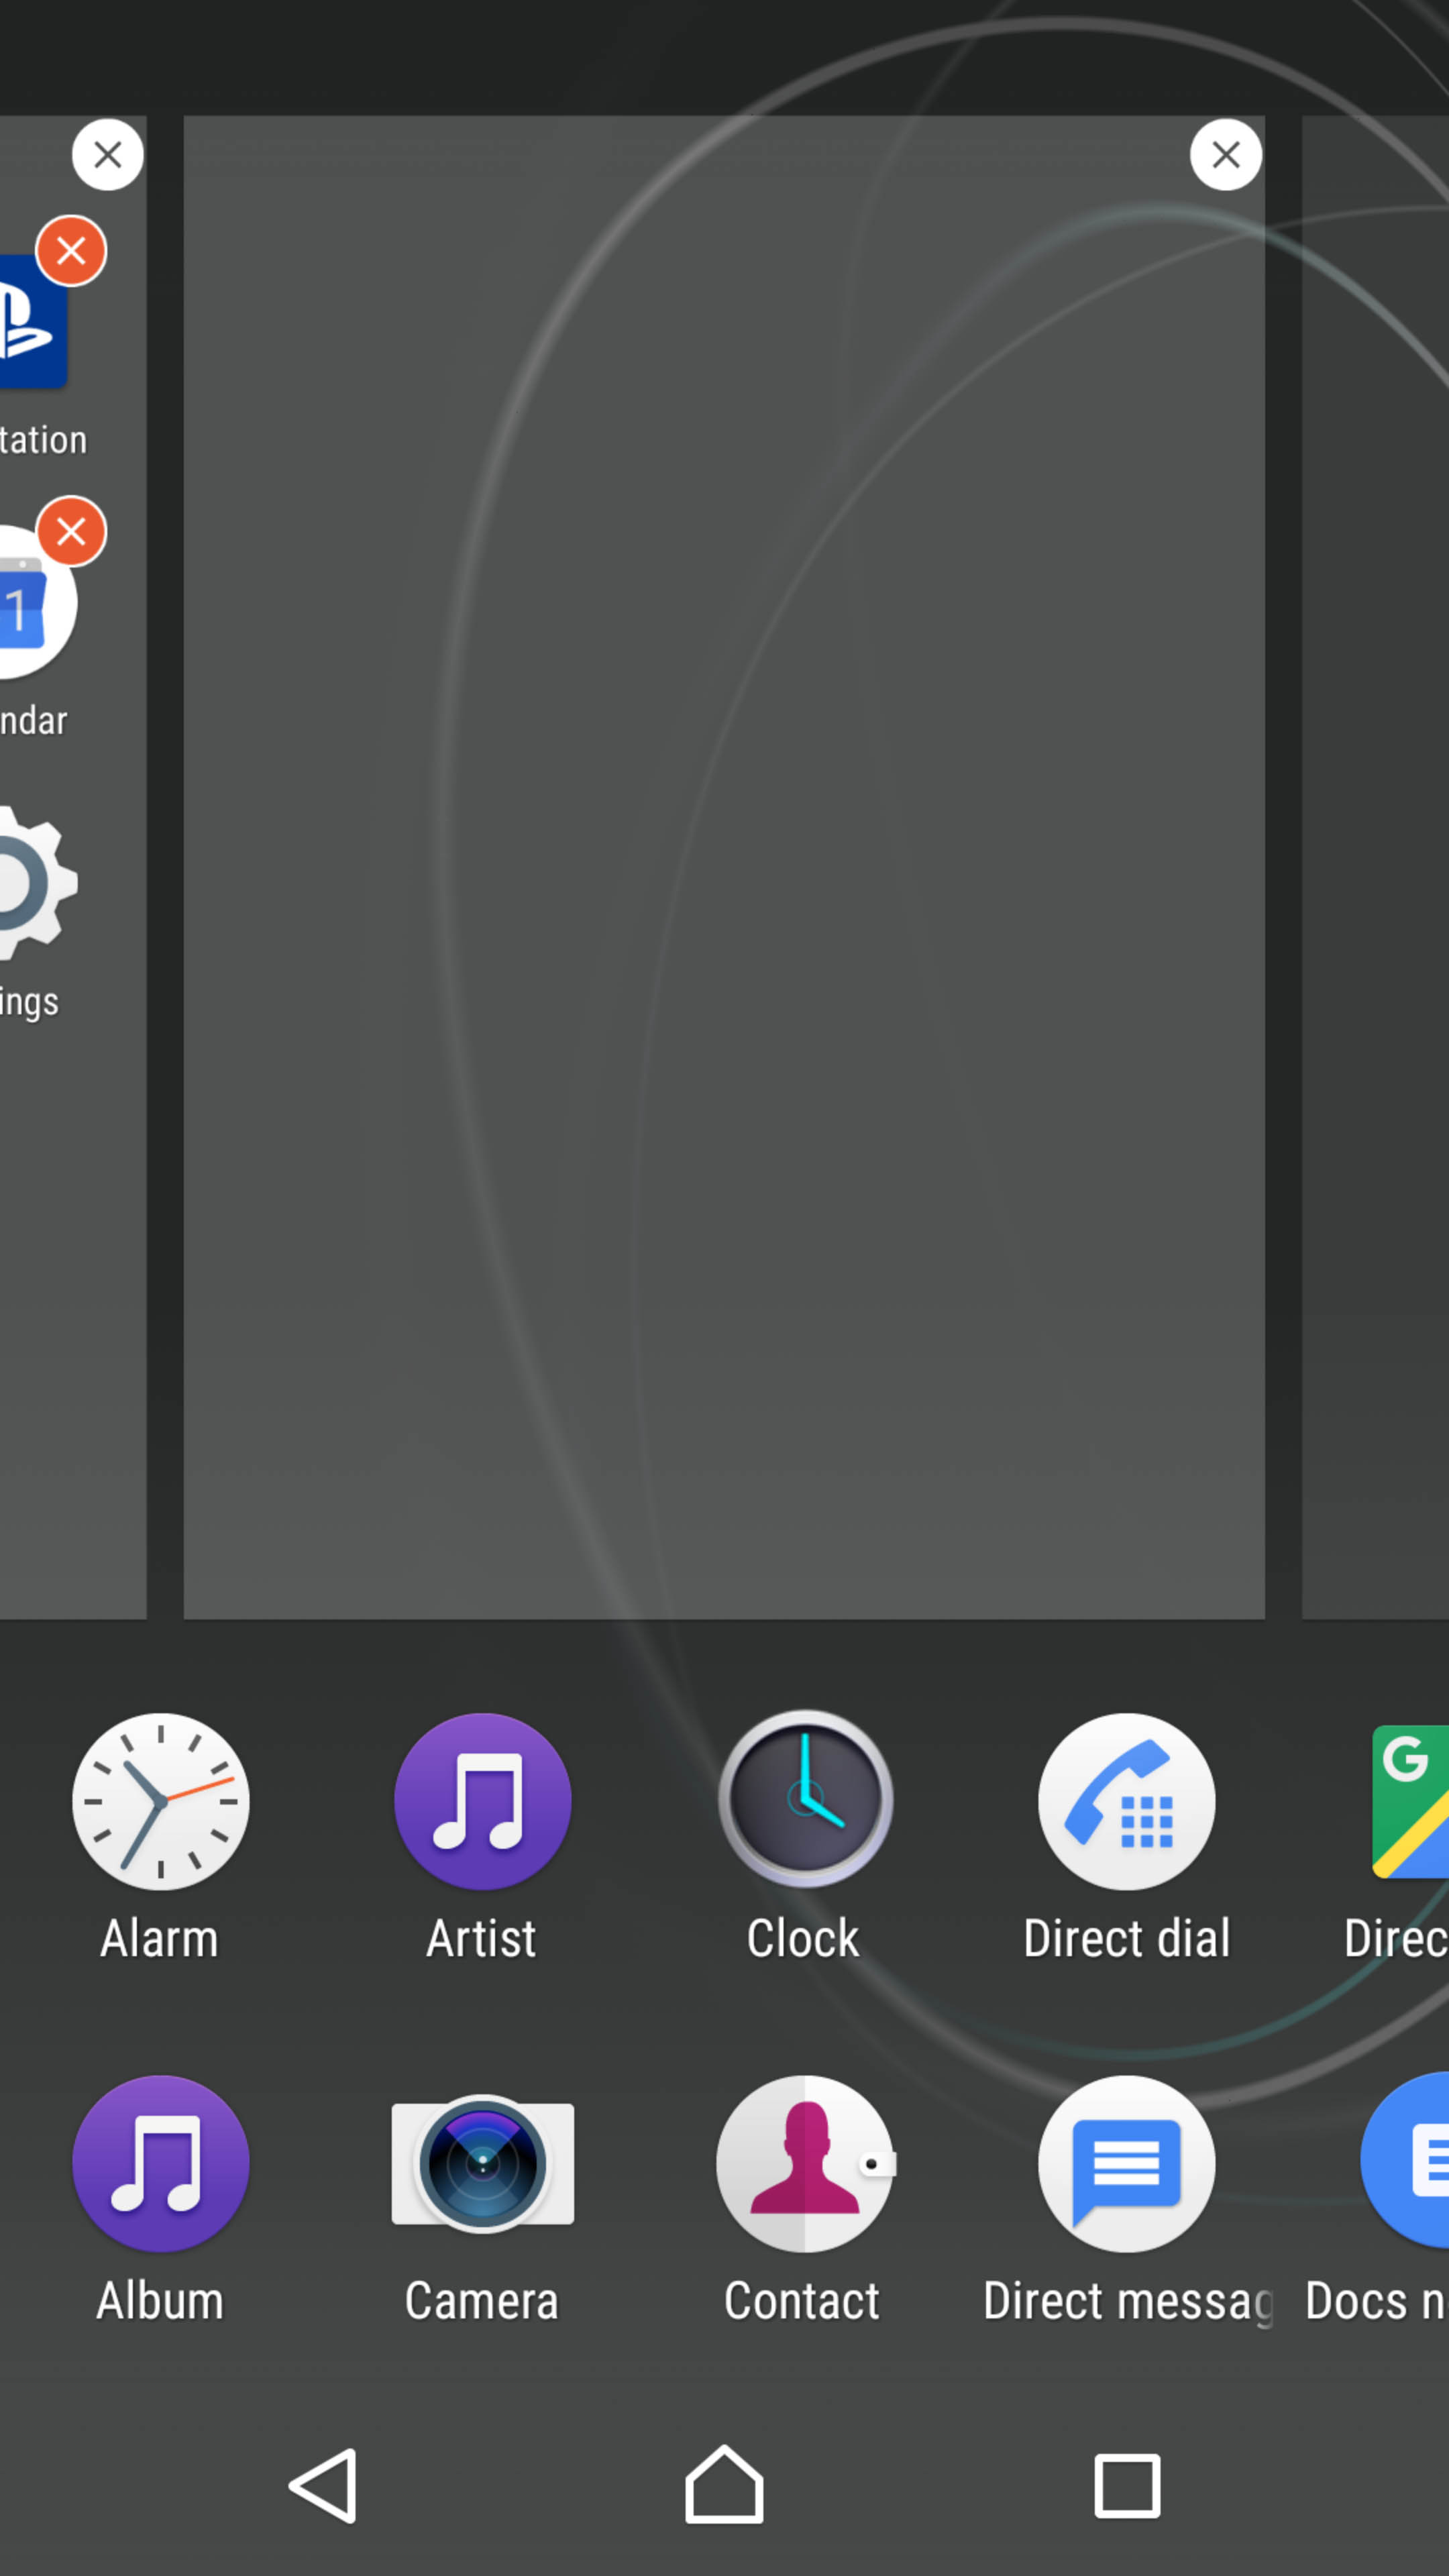Open the Direct message shortcut
The width and height of the screenshot is (1449, 2576).
pyautogui.click(x=1127, y=2163)
